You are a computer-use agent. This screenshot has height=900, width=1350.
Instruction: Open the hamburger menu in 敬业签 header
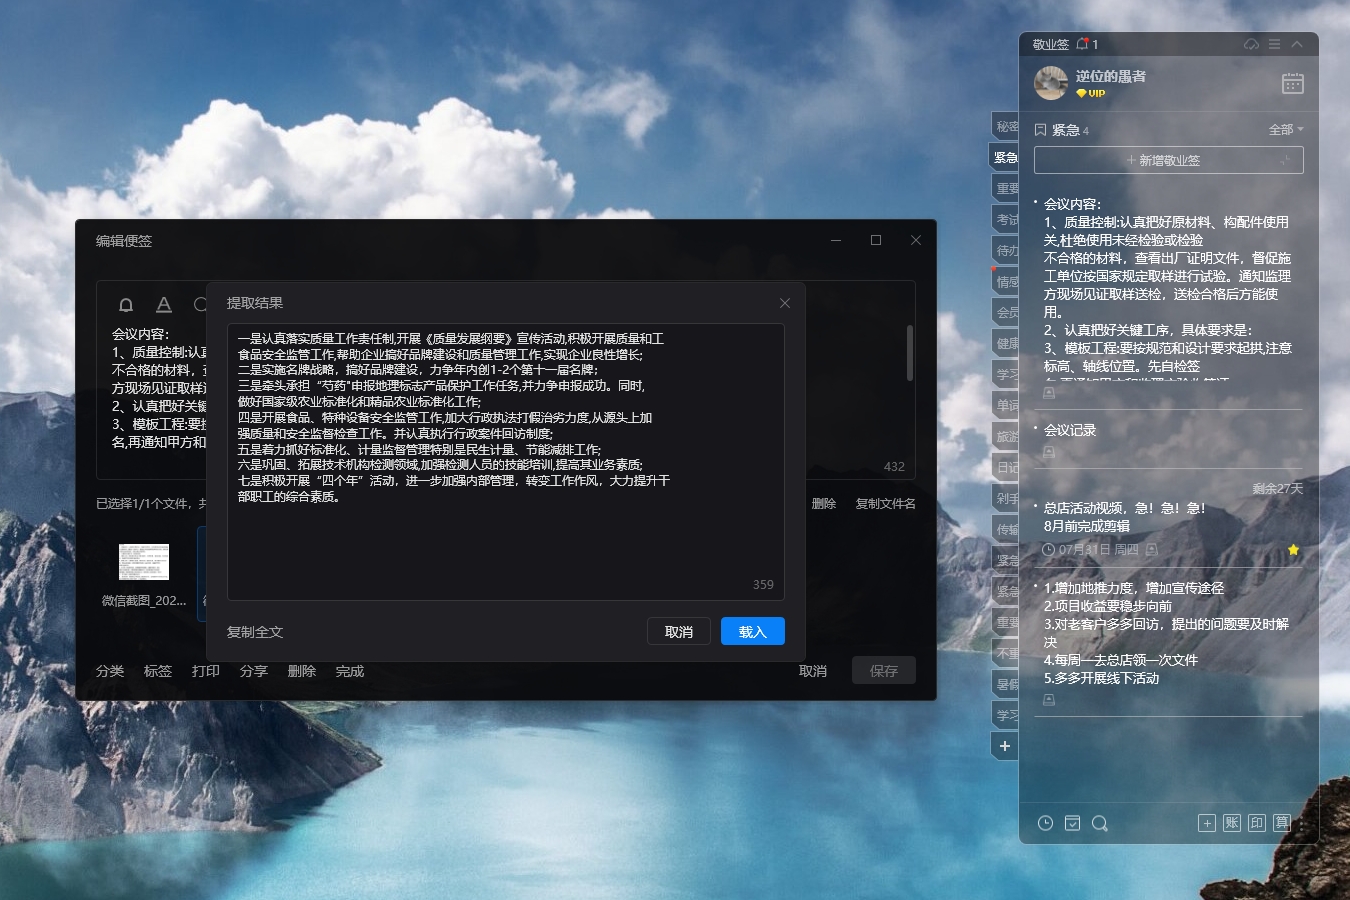coord(1274,44)
